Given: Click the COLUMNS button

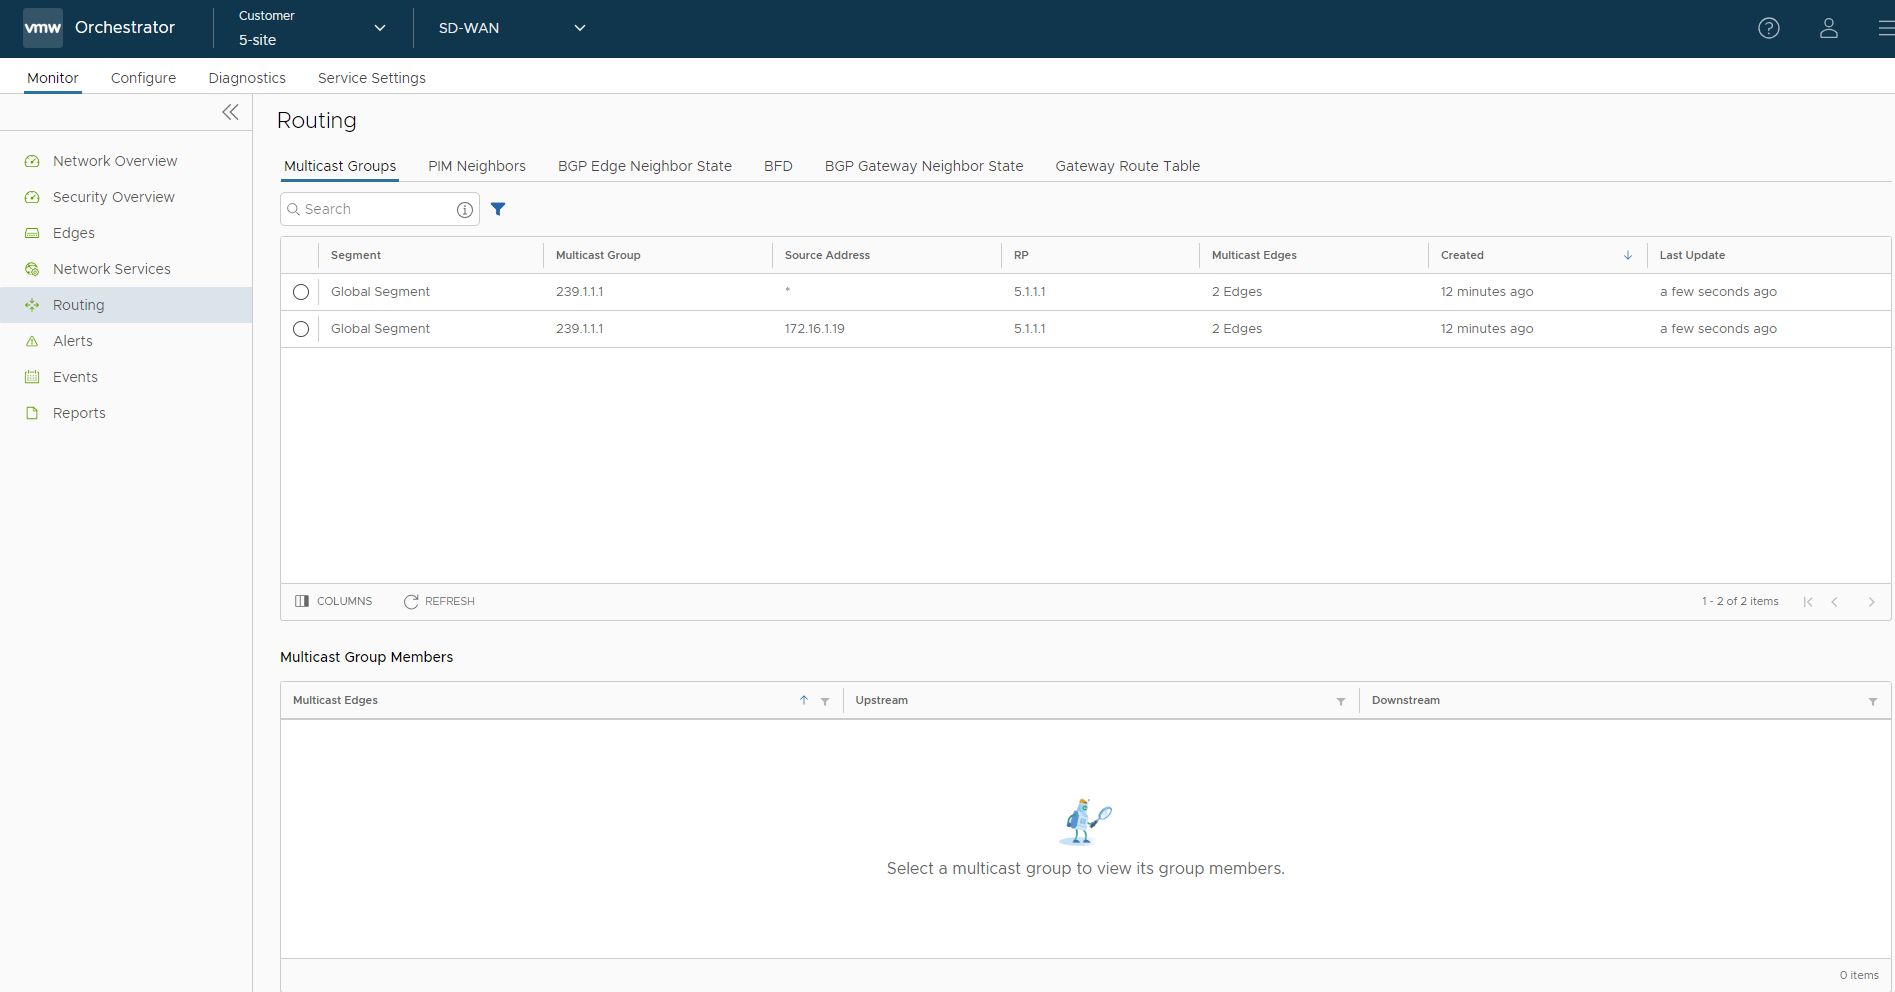Looking at the screenshot, I should [334, 601].
